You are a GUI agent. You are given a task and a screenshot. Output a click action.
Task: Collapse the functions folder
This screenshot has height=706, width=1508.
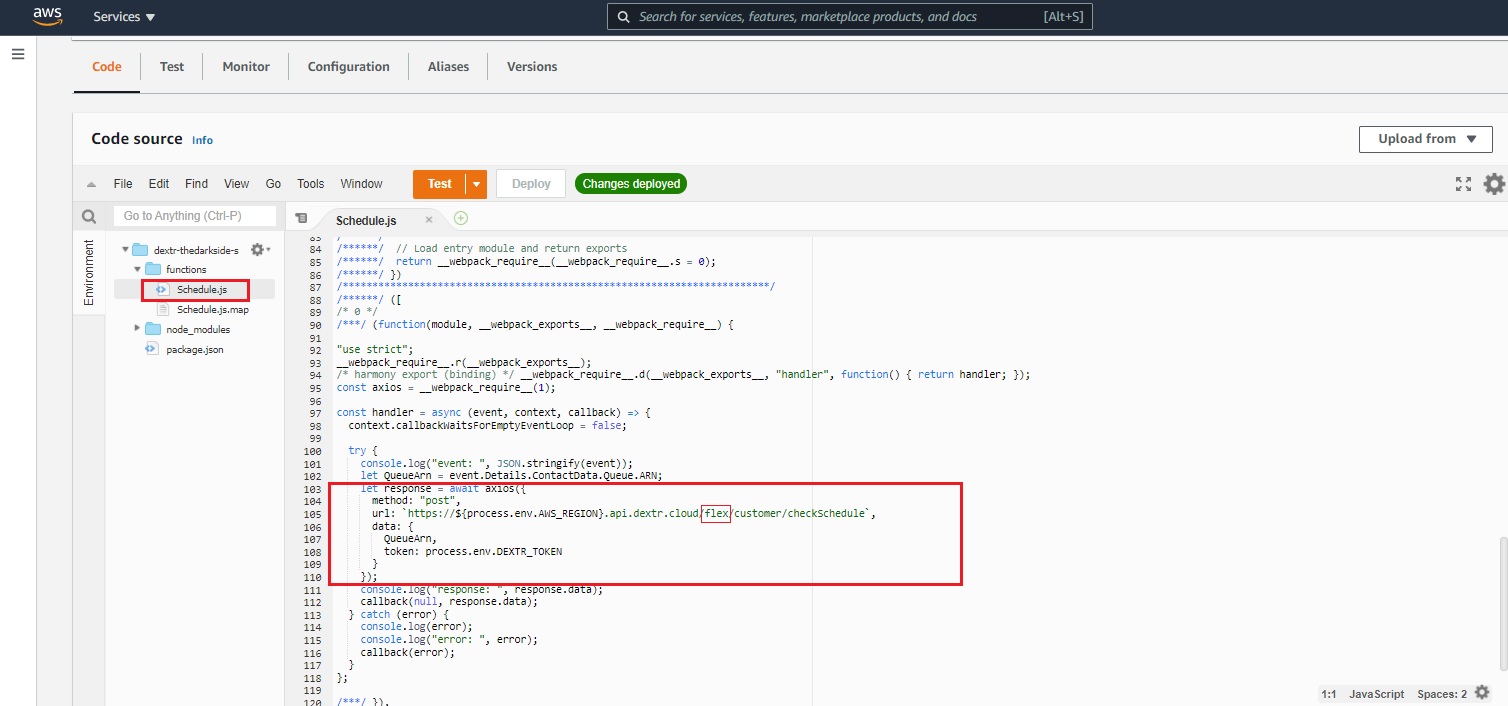pyautogui.click(x=138, y=270)
